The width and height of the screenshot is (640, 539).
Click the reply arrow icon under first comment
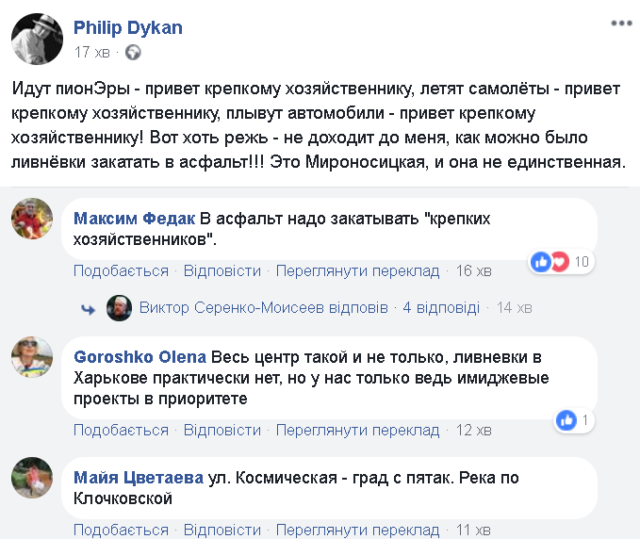coord(88,307)
